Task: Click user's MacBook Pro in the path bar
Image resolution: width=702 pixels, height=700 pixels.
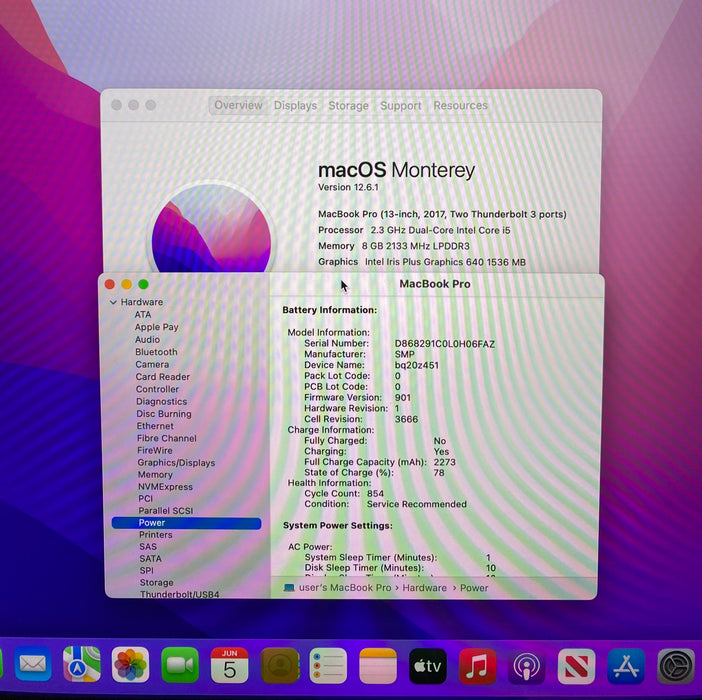Action: pyautogui.click(x=345, y=588)
